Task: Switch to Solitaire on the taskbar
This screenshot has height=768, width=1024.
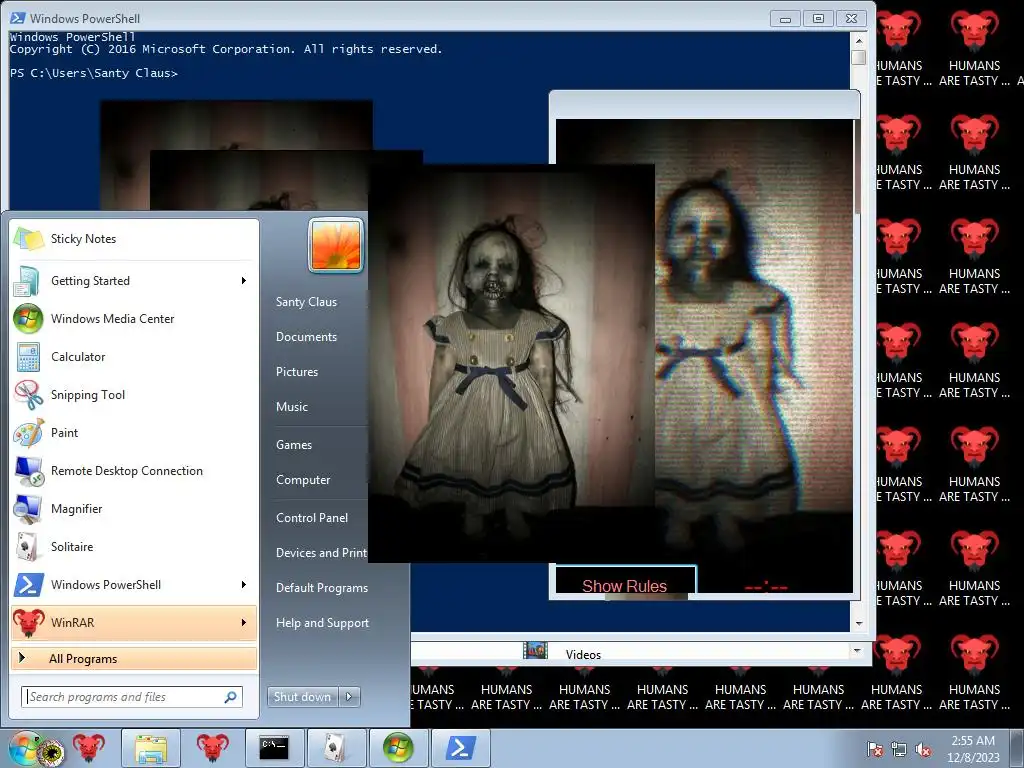Action: (x=336, y=748)
